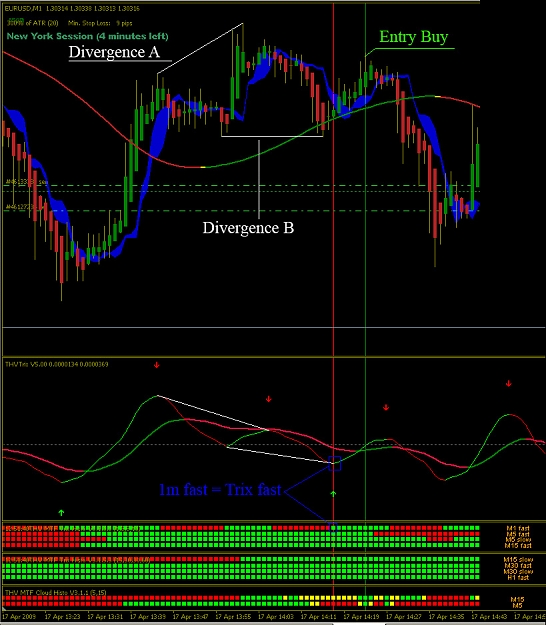
Task: Click the '17 Apr 14:35' time axis label
Action: coord(446,617)
